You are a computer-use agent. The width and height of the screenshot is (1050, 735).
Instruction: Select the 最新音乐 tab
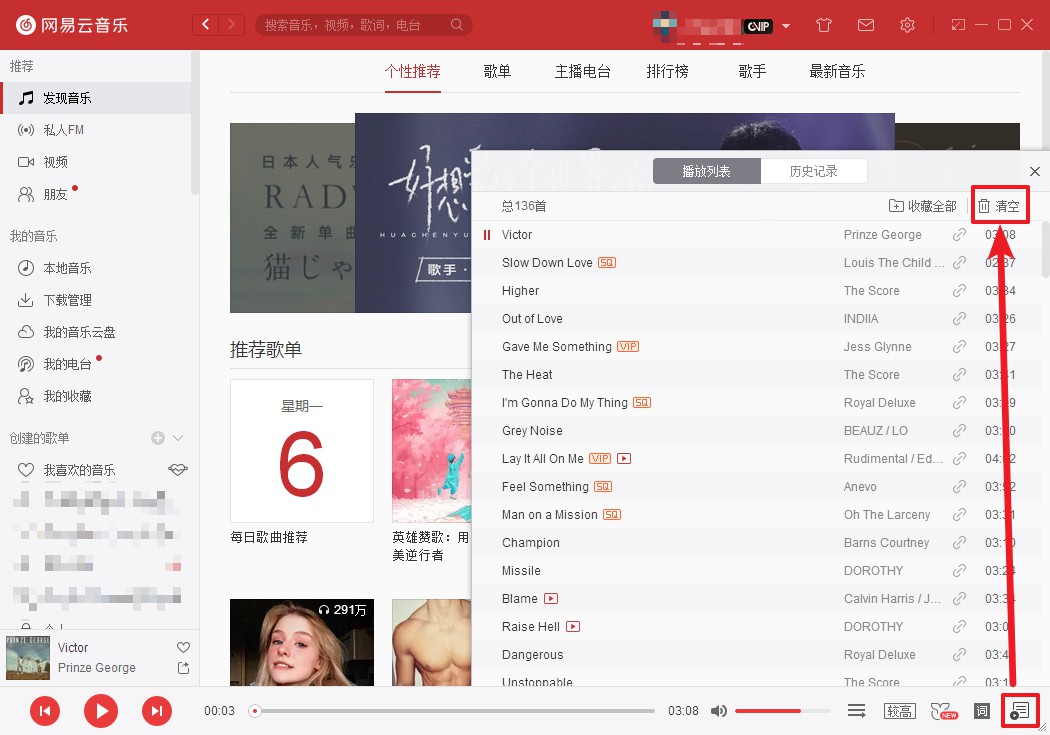click(837, 71)
